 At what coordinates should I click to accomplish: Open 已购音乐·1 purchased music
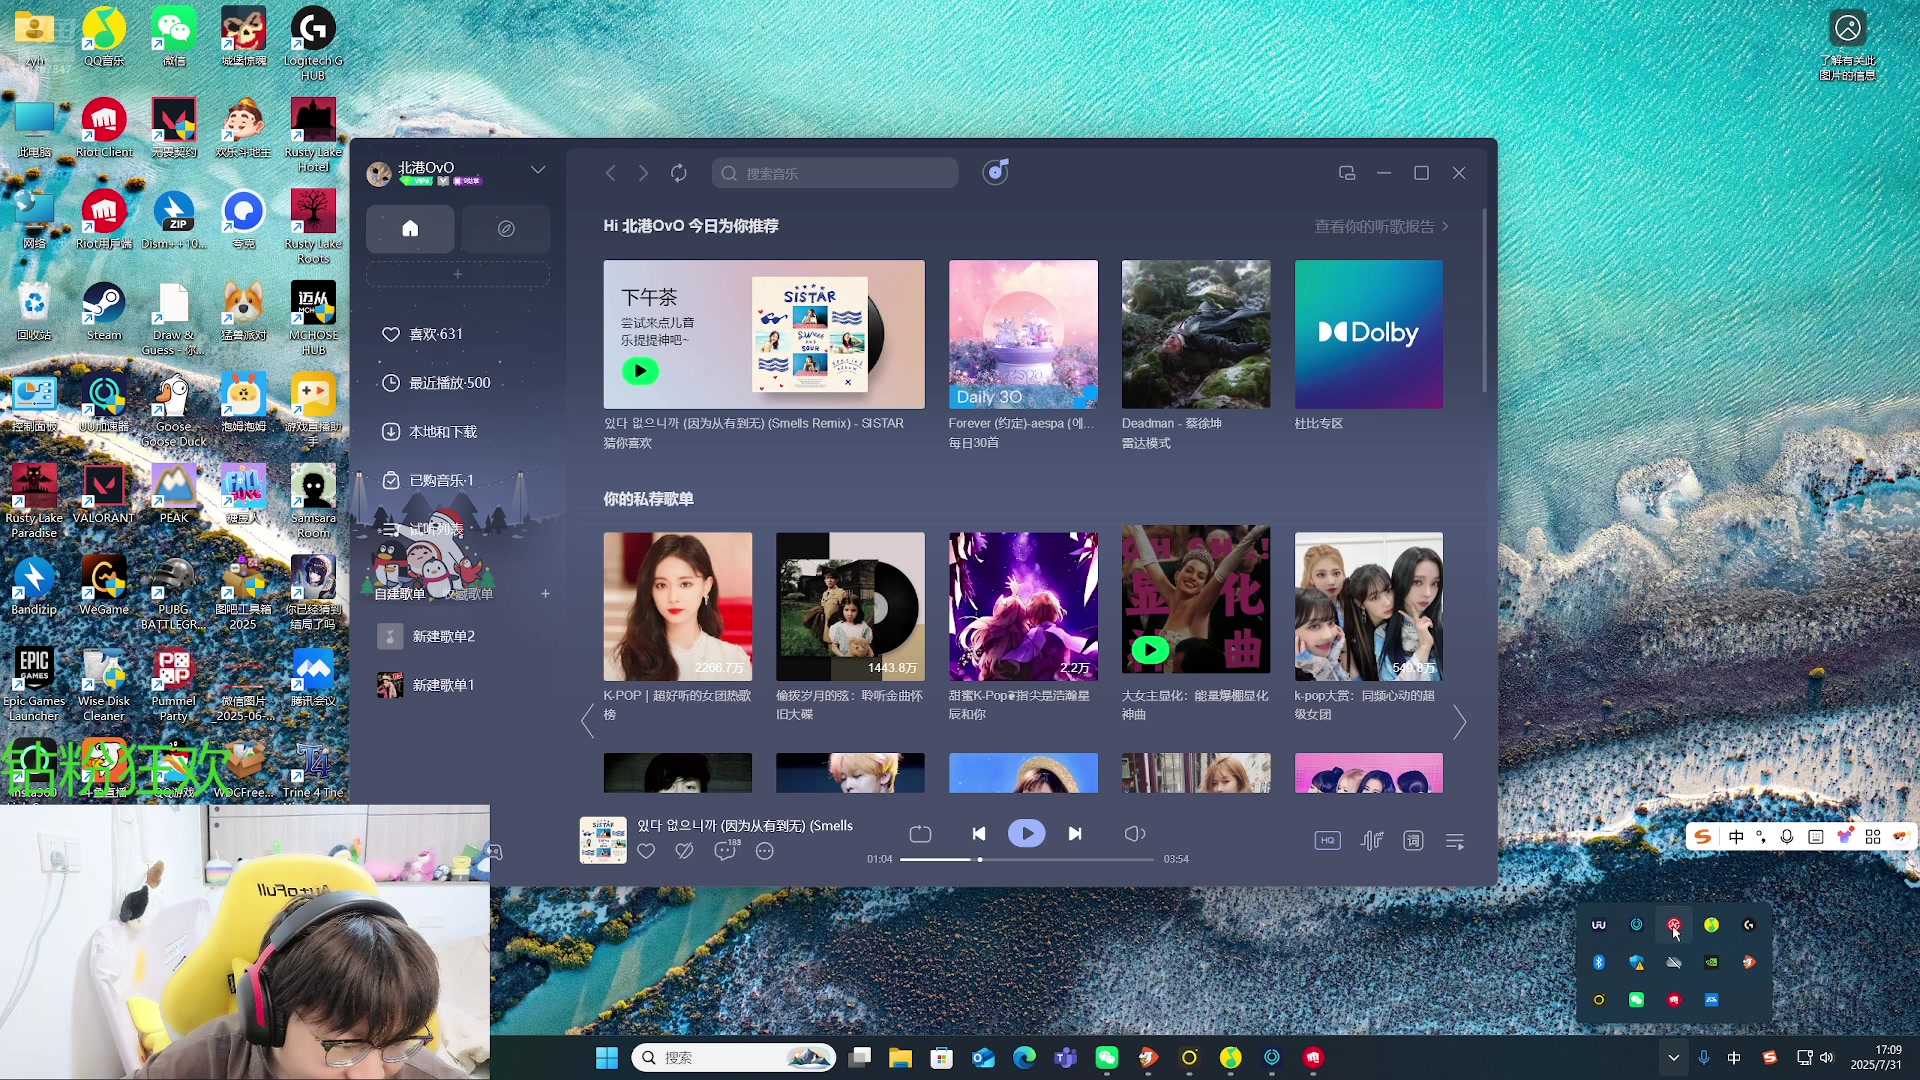(x=428, y=481)
